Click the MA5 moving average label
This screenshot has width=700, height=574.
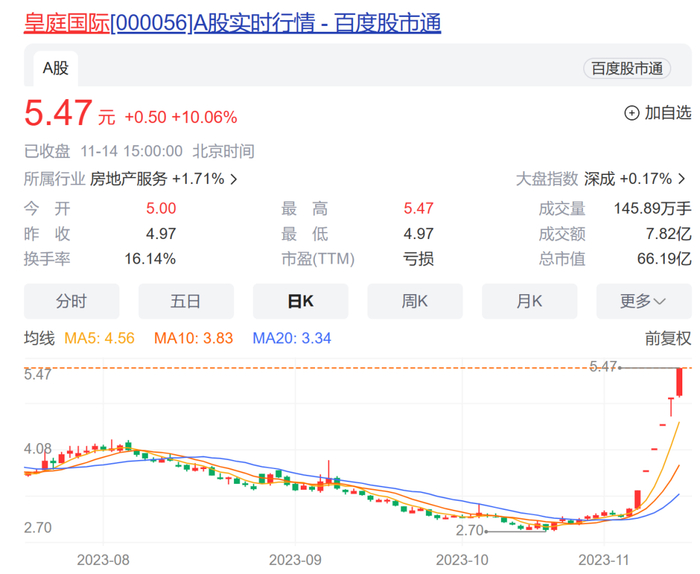click(x=99, y=338)
